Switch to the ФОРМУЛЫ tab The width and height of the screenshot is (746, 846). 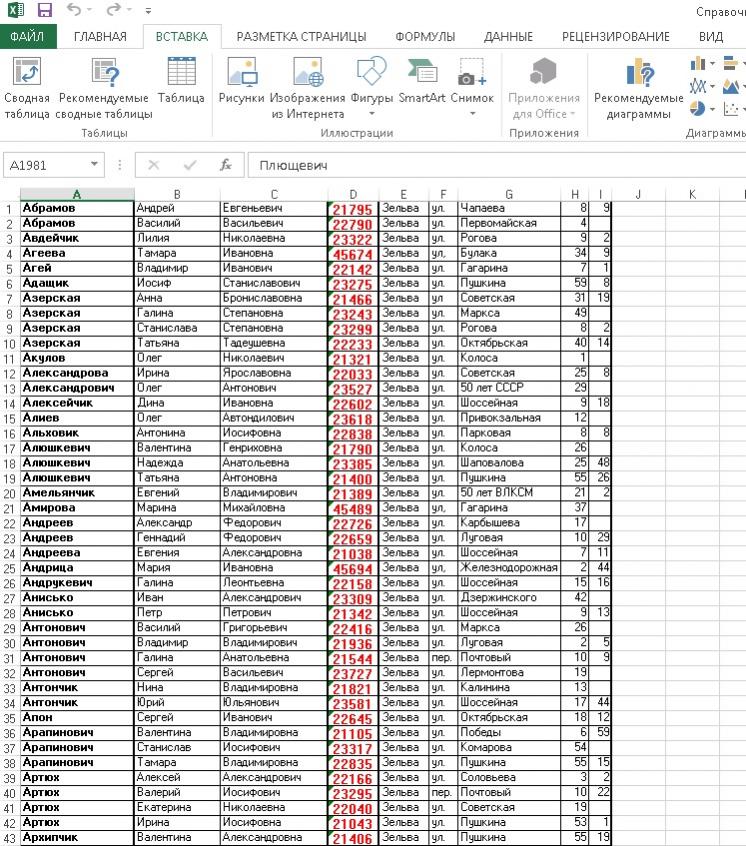424,37
